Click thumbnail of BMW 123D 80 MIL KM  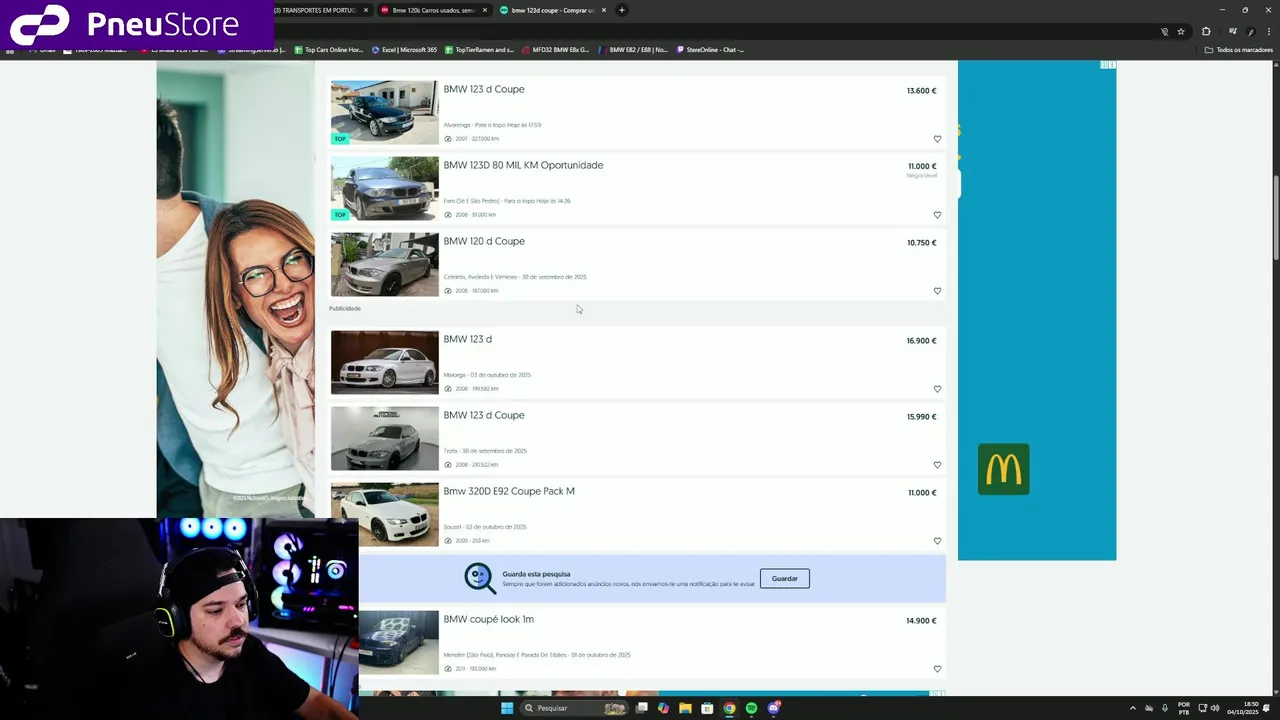tap(385, 188)
